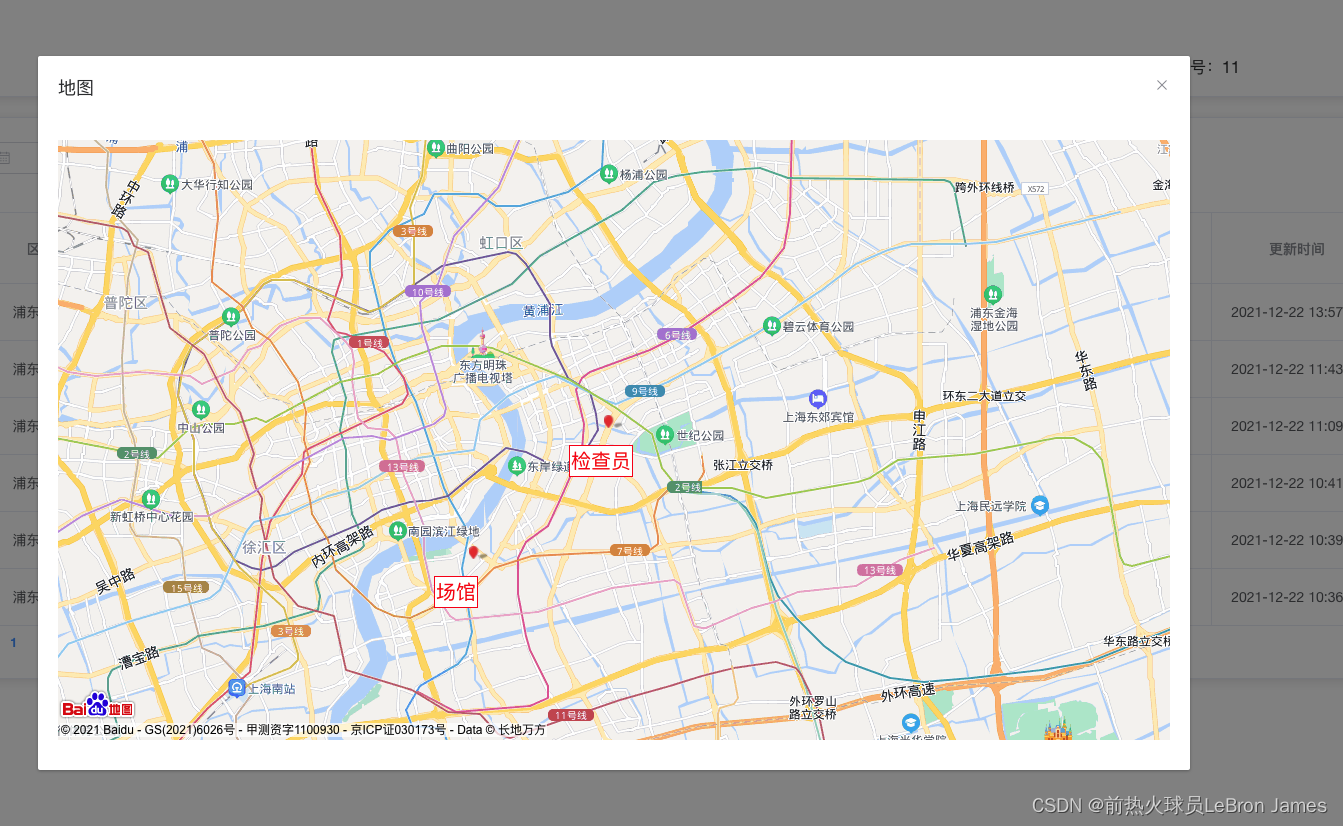Click the 7号线 metro line badge
Screen dimensions: 1343x826
coord(630,551)
